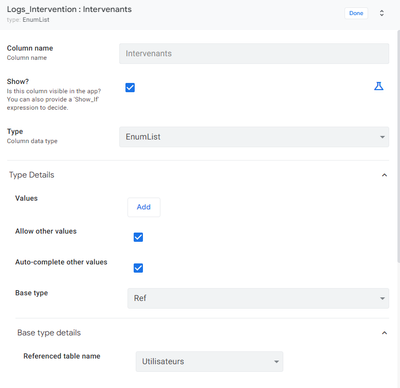Click the Show? label text
400x388 pixels.
click(x=18, y=82)
